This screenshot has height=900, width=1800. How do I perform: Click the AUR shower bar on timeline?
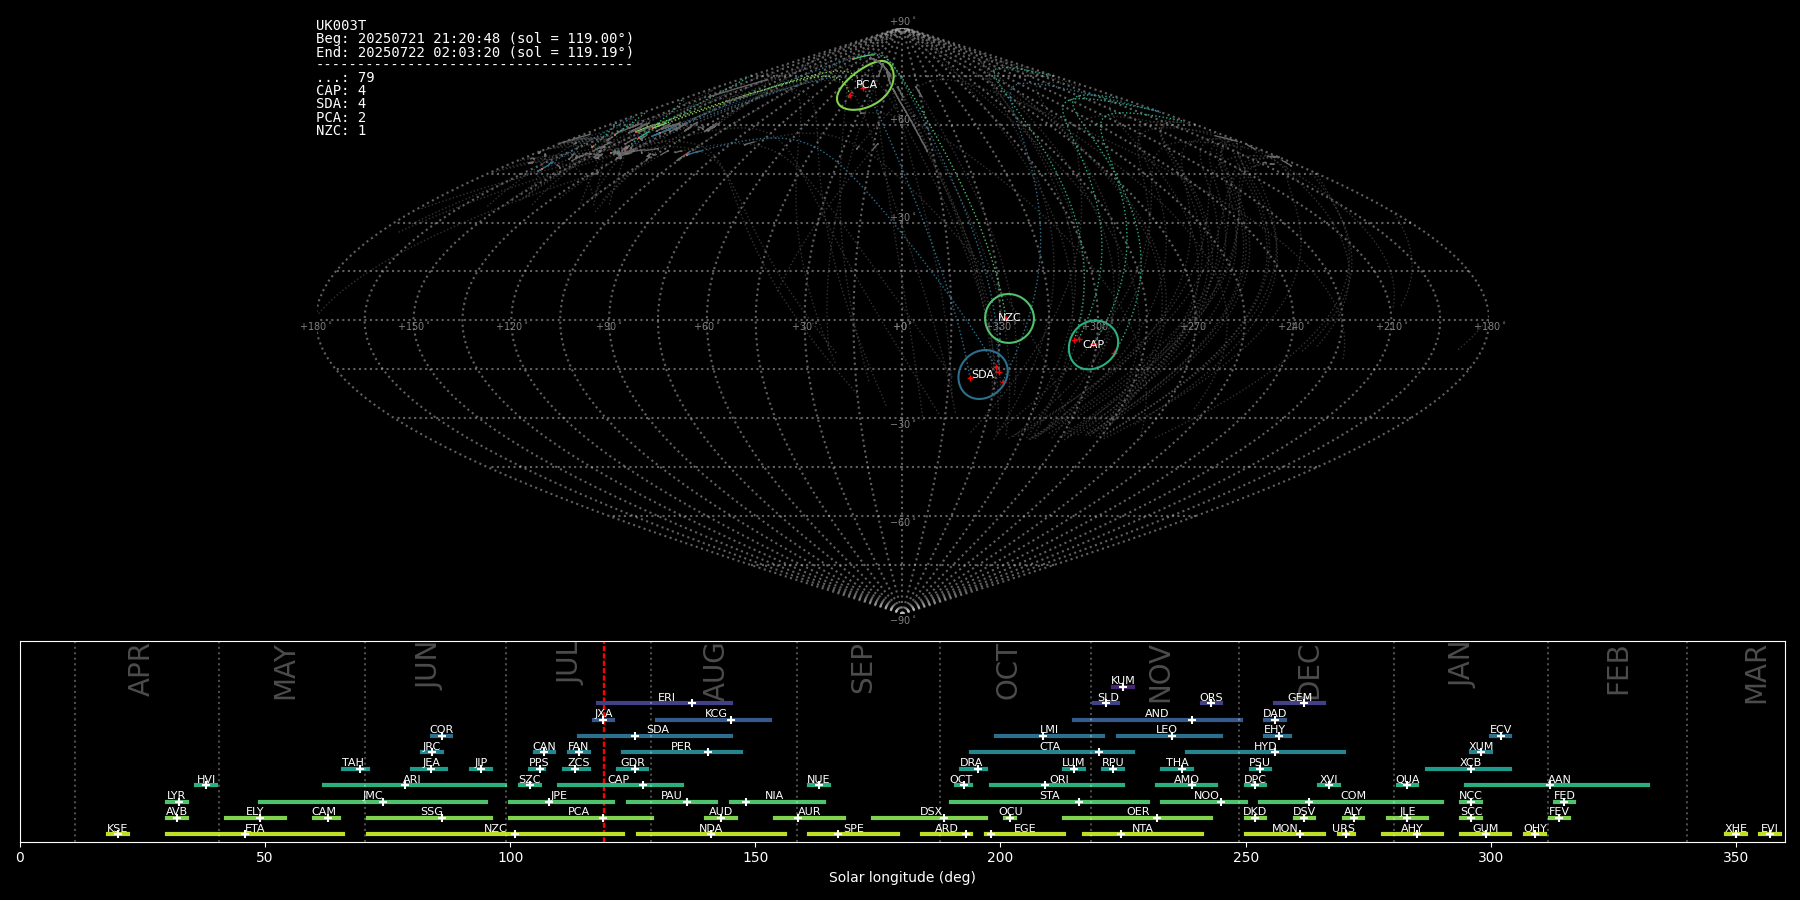pyautogui.click(x=809, y=818)
